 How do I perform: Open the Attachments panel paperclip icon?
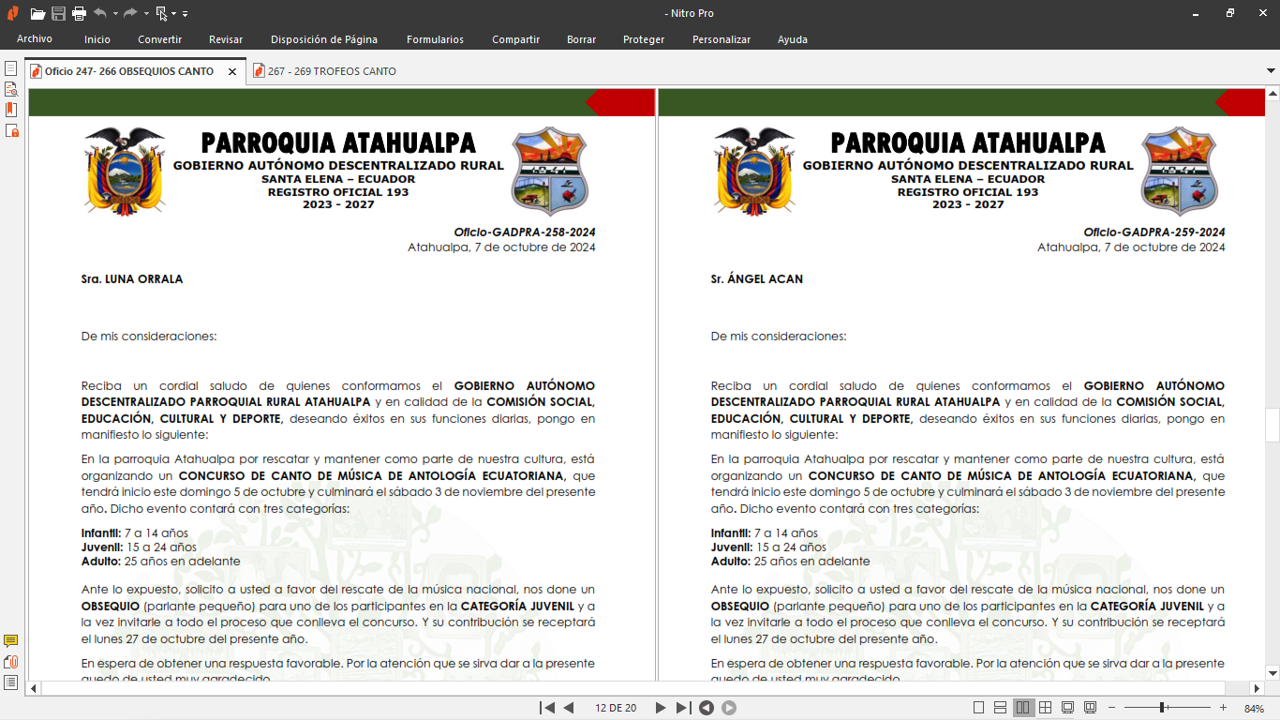pyautogui.click(x=11, y=662)
